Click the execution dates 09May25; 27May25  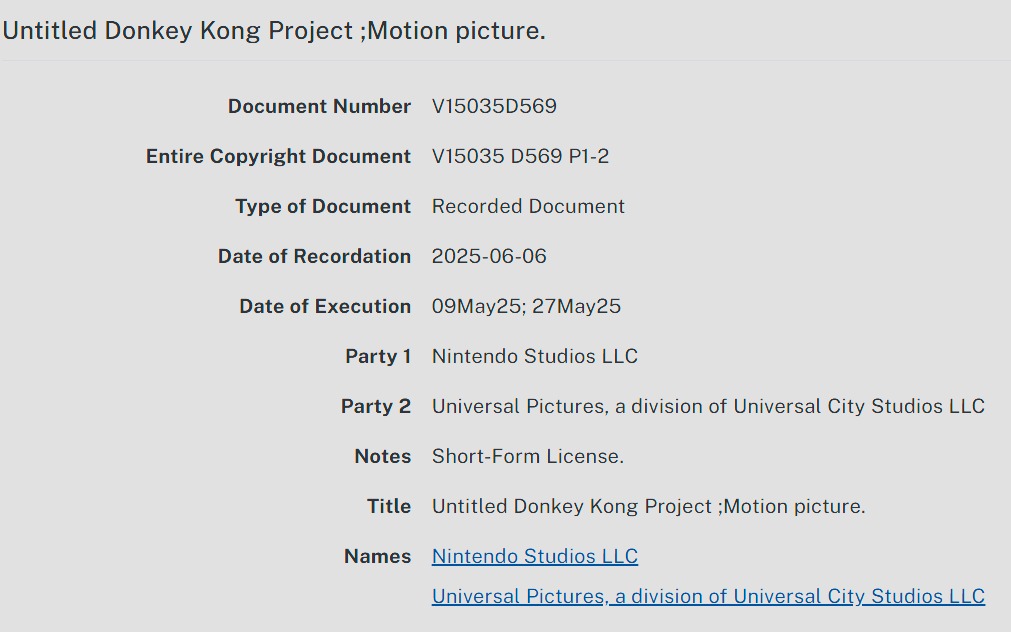(526, 306)
